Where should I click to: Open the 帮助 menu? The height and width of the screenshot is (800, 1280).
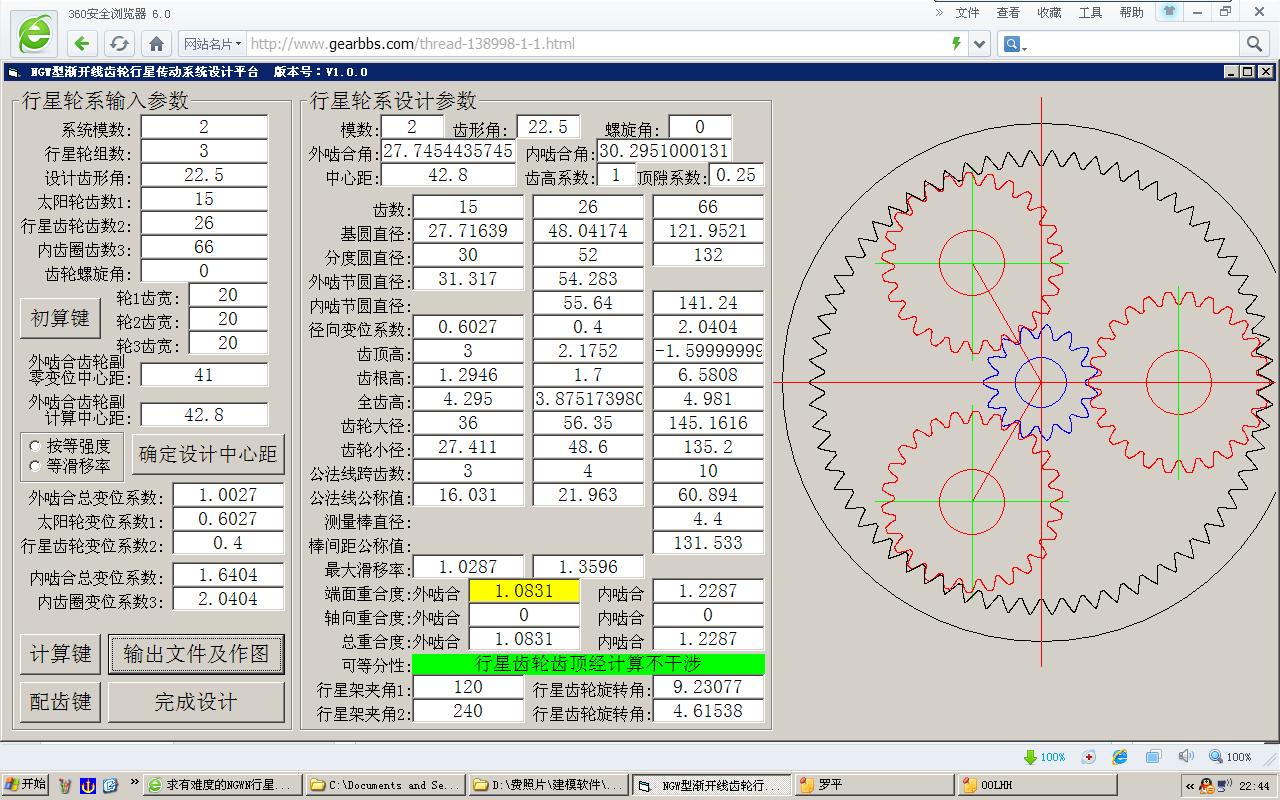tap(1131, 12)
